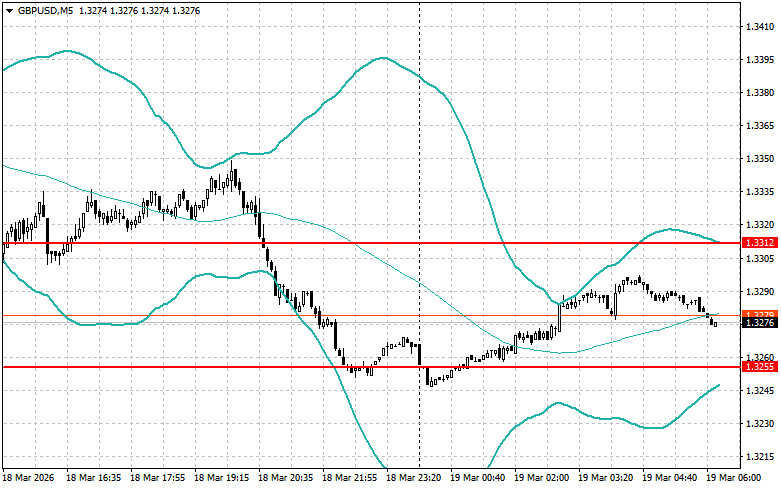Click the 1.3215 price axis value

click(x=760, y=457)
